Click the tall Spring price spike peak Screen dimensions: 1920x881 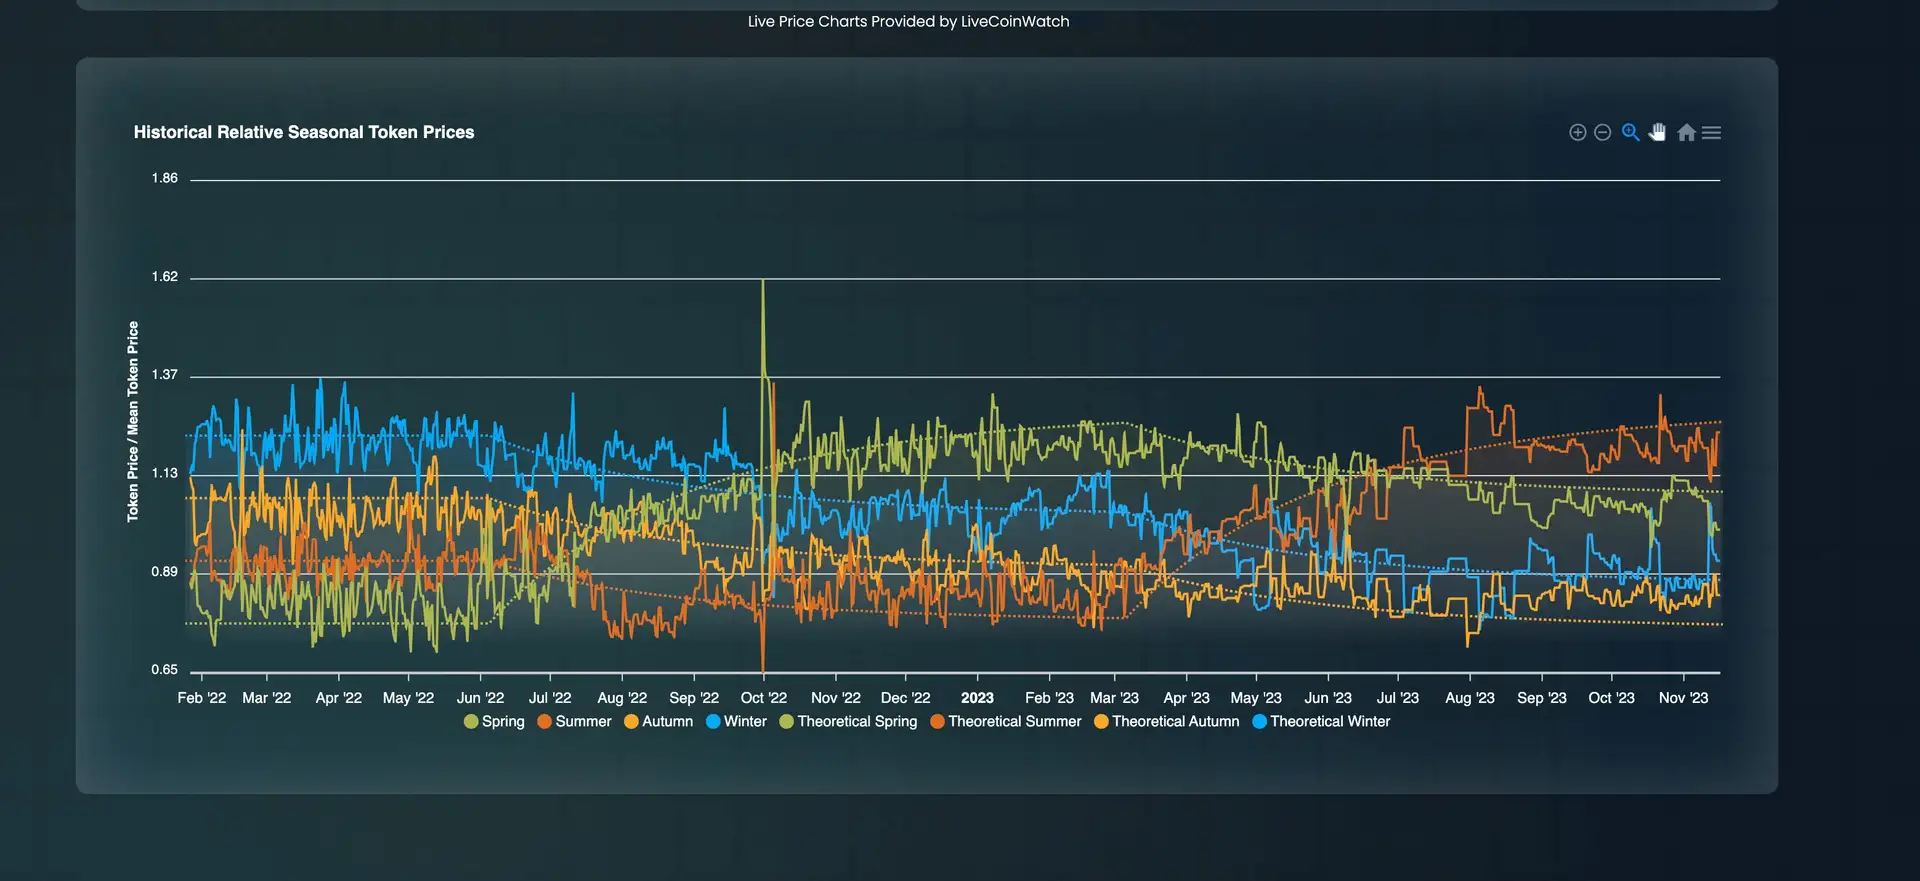[763, 283]
